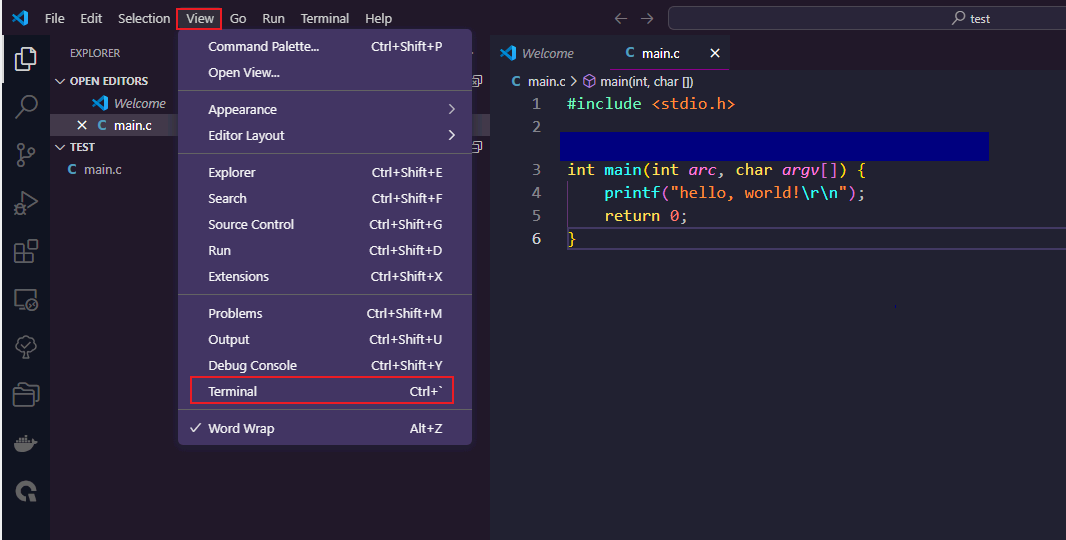Click the bottom activity bar G-shaped icon
Viewport: 1066px width, 540px height.
[26, 491]
